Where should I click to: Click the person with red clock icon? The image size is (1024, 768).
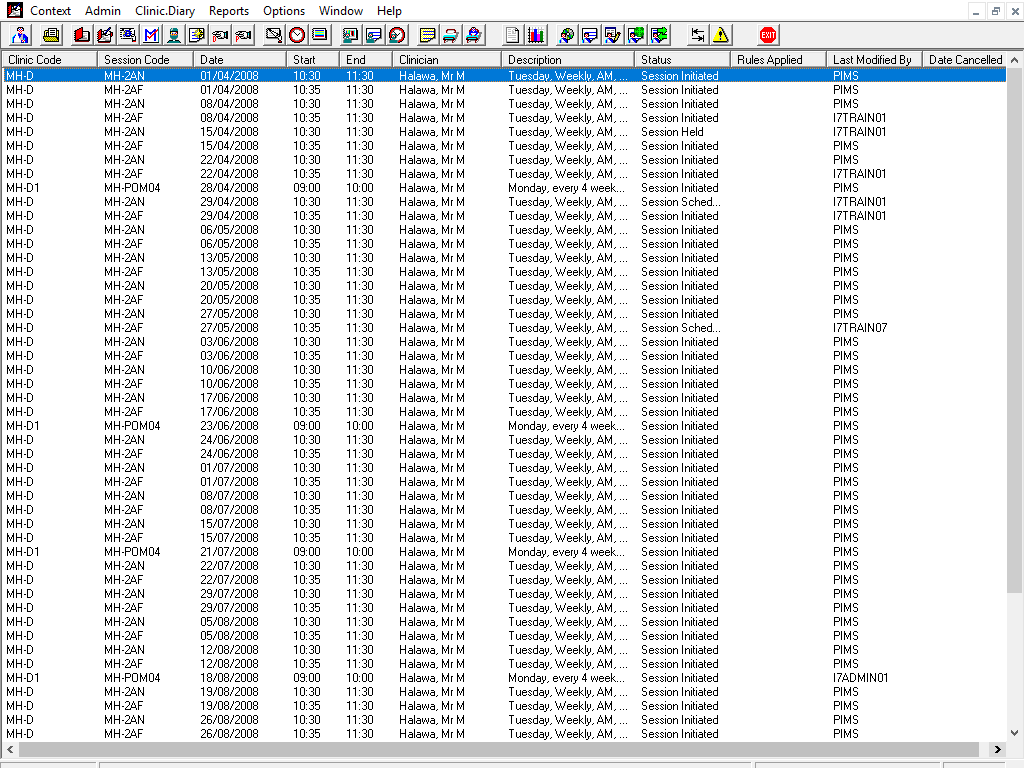click(x=397, y=35)
